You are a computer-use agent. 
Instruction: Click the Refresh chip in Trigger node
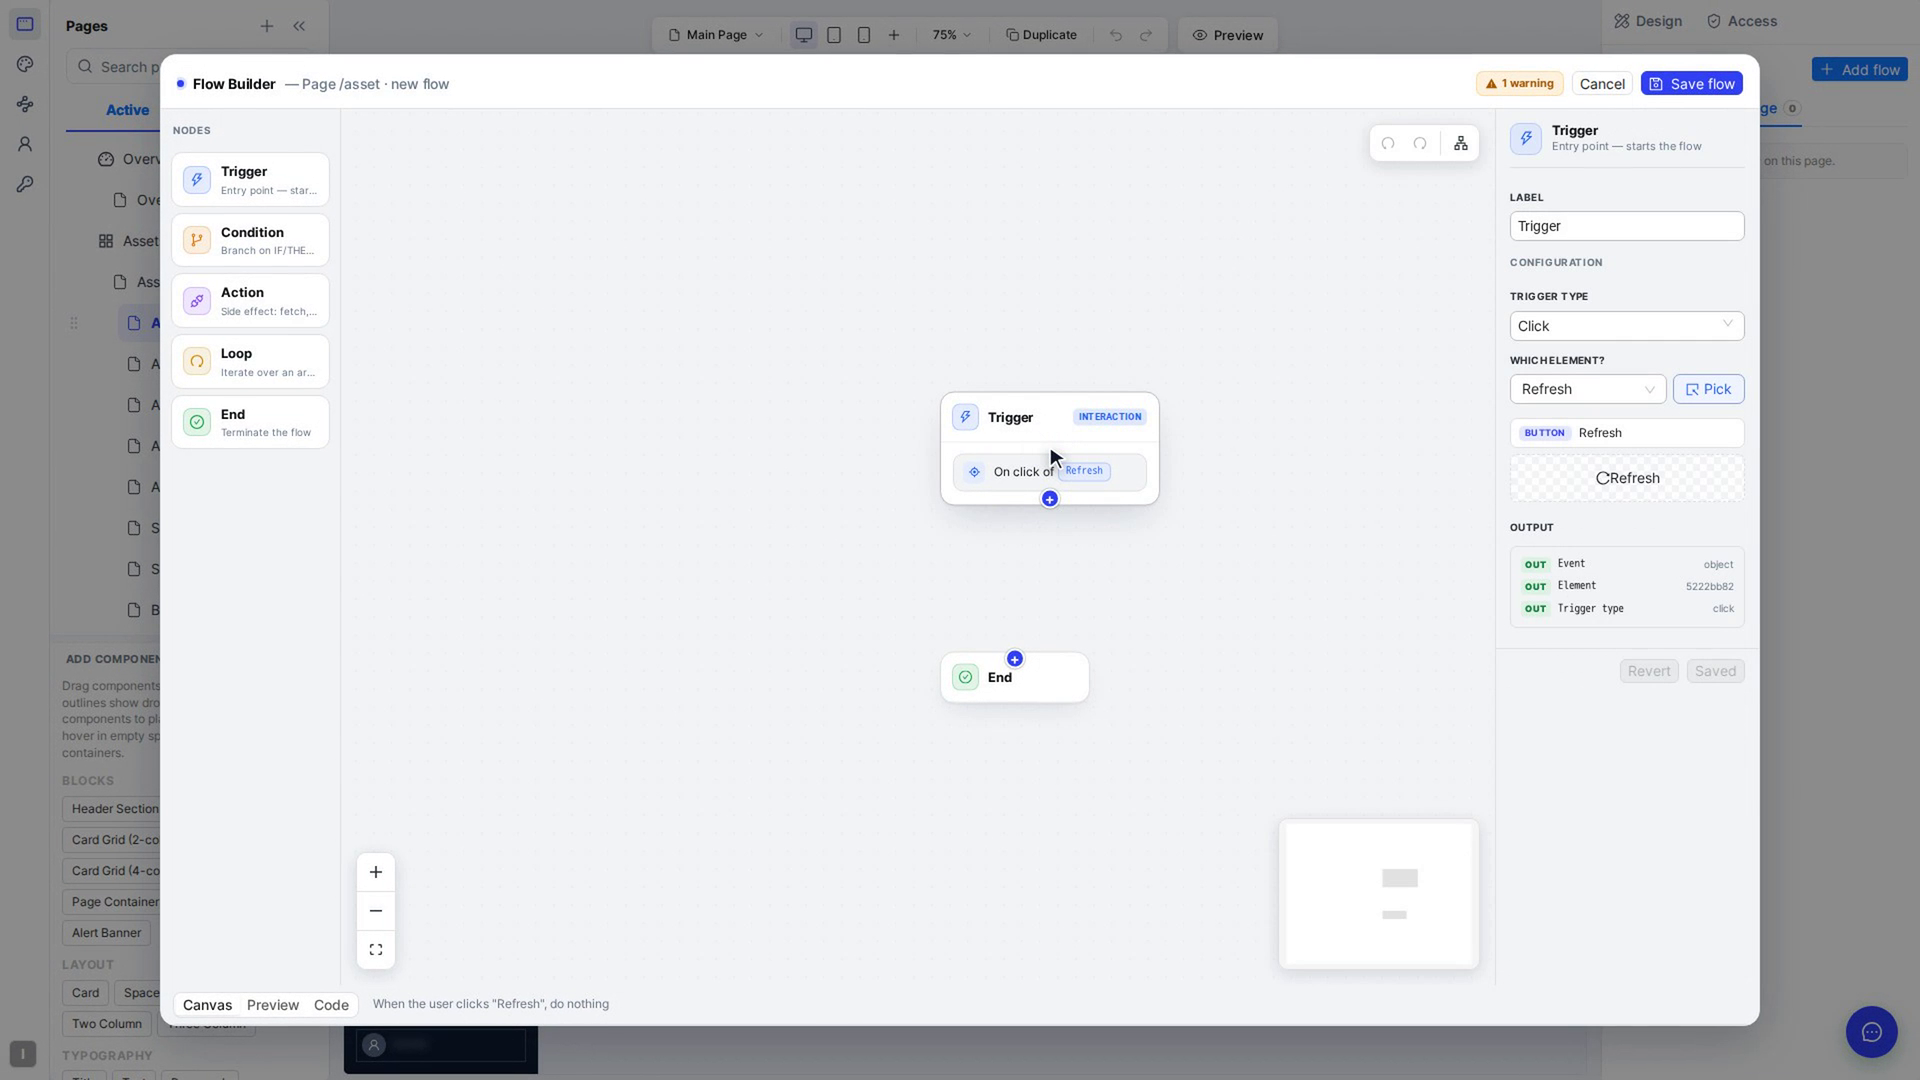(x=1084, y=471)
